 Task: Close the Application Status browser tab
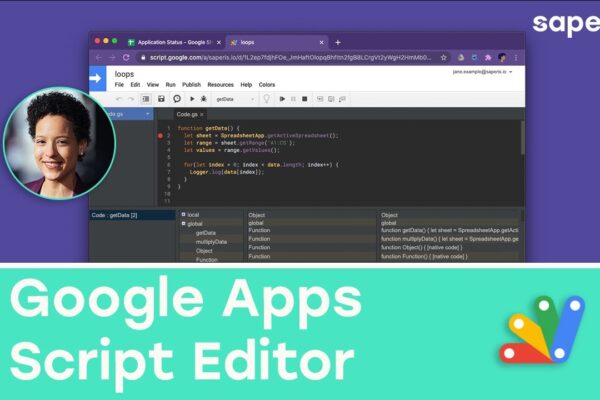(219, 42)
